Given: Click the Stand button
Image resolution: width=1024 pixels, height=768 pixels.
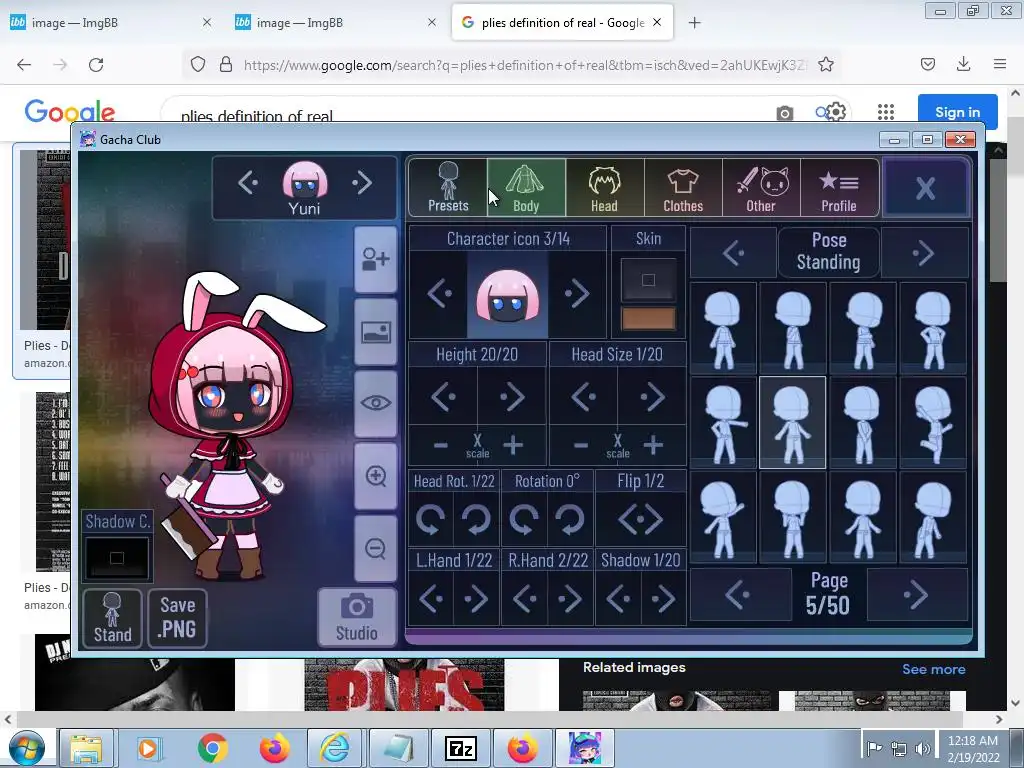Looking at the screenshot, I should click(112, 618).
